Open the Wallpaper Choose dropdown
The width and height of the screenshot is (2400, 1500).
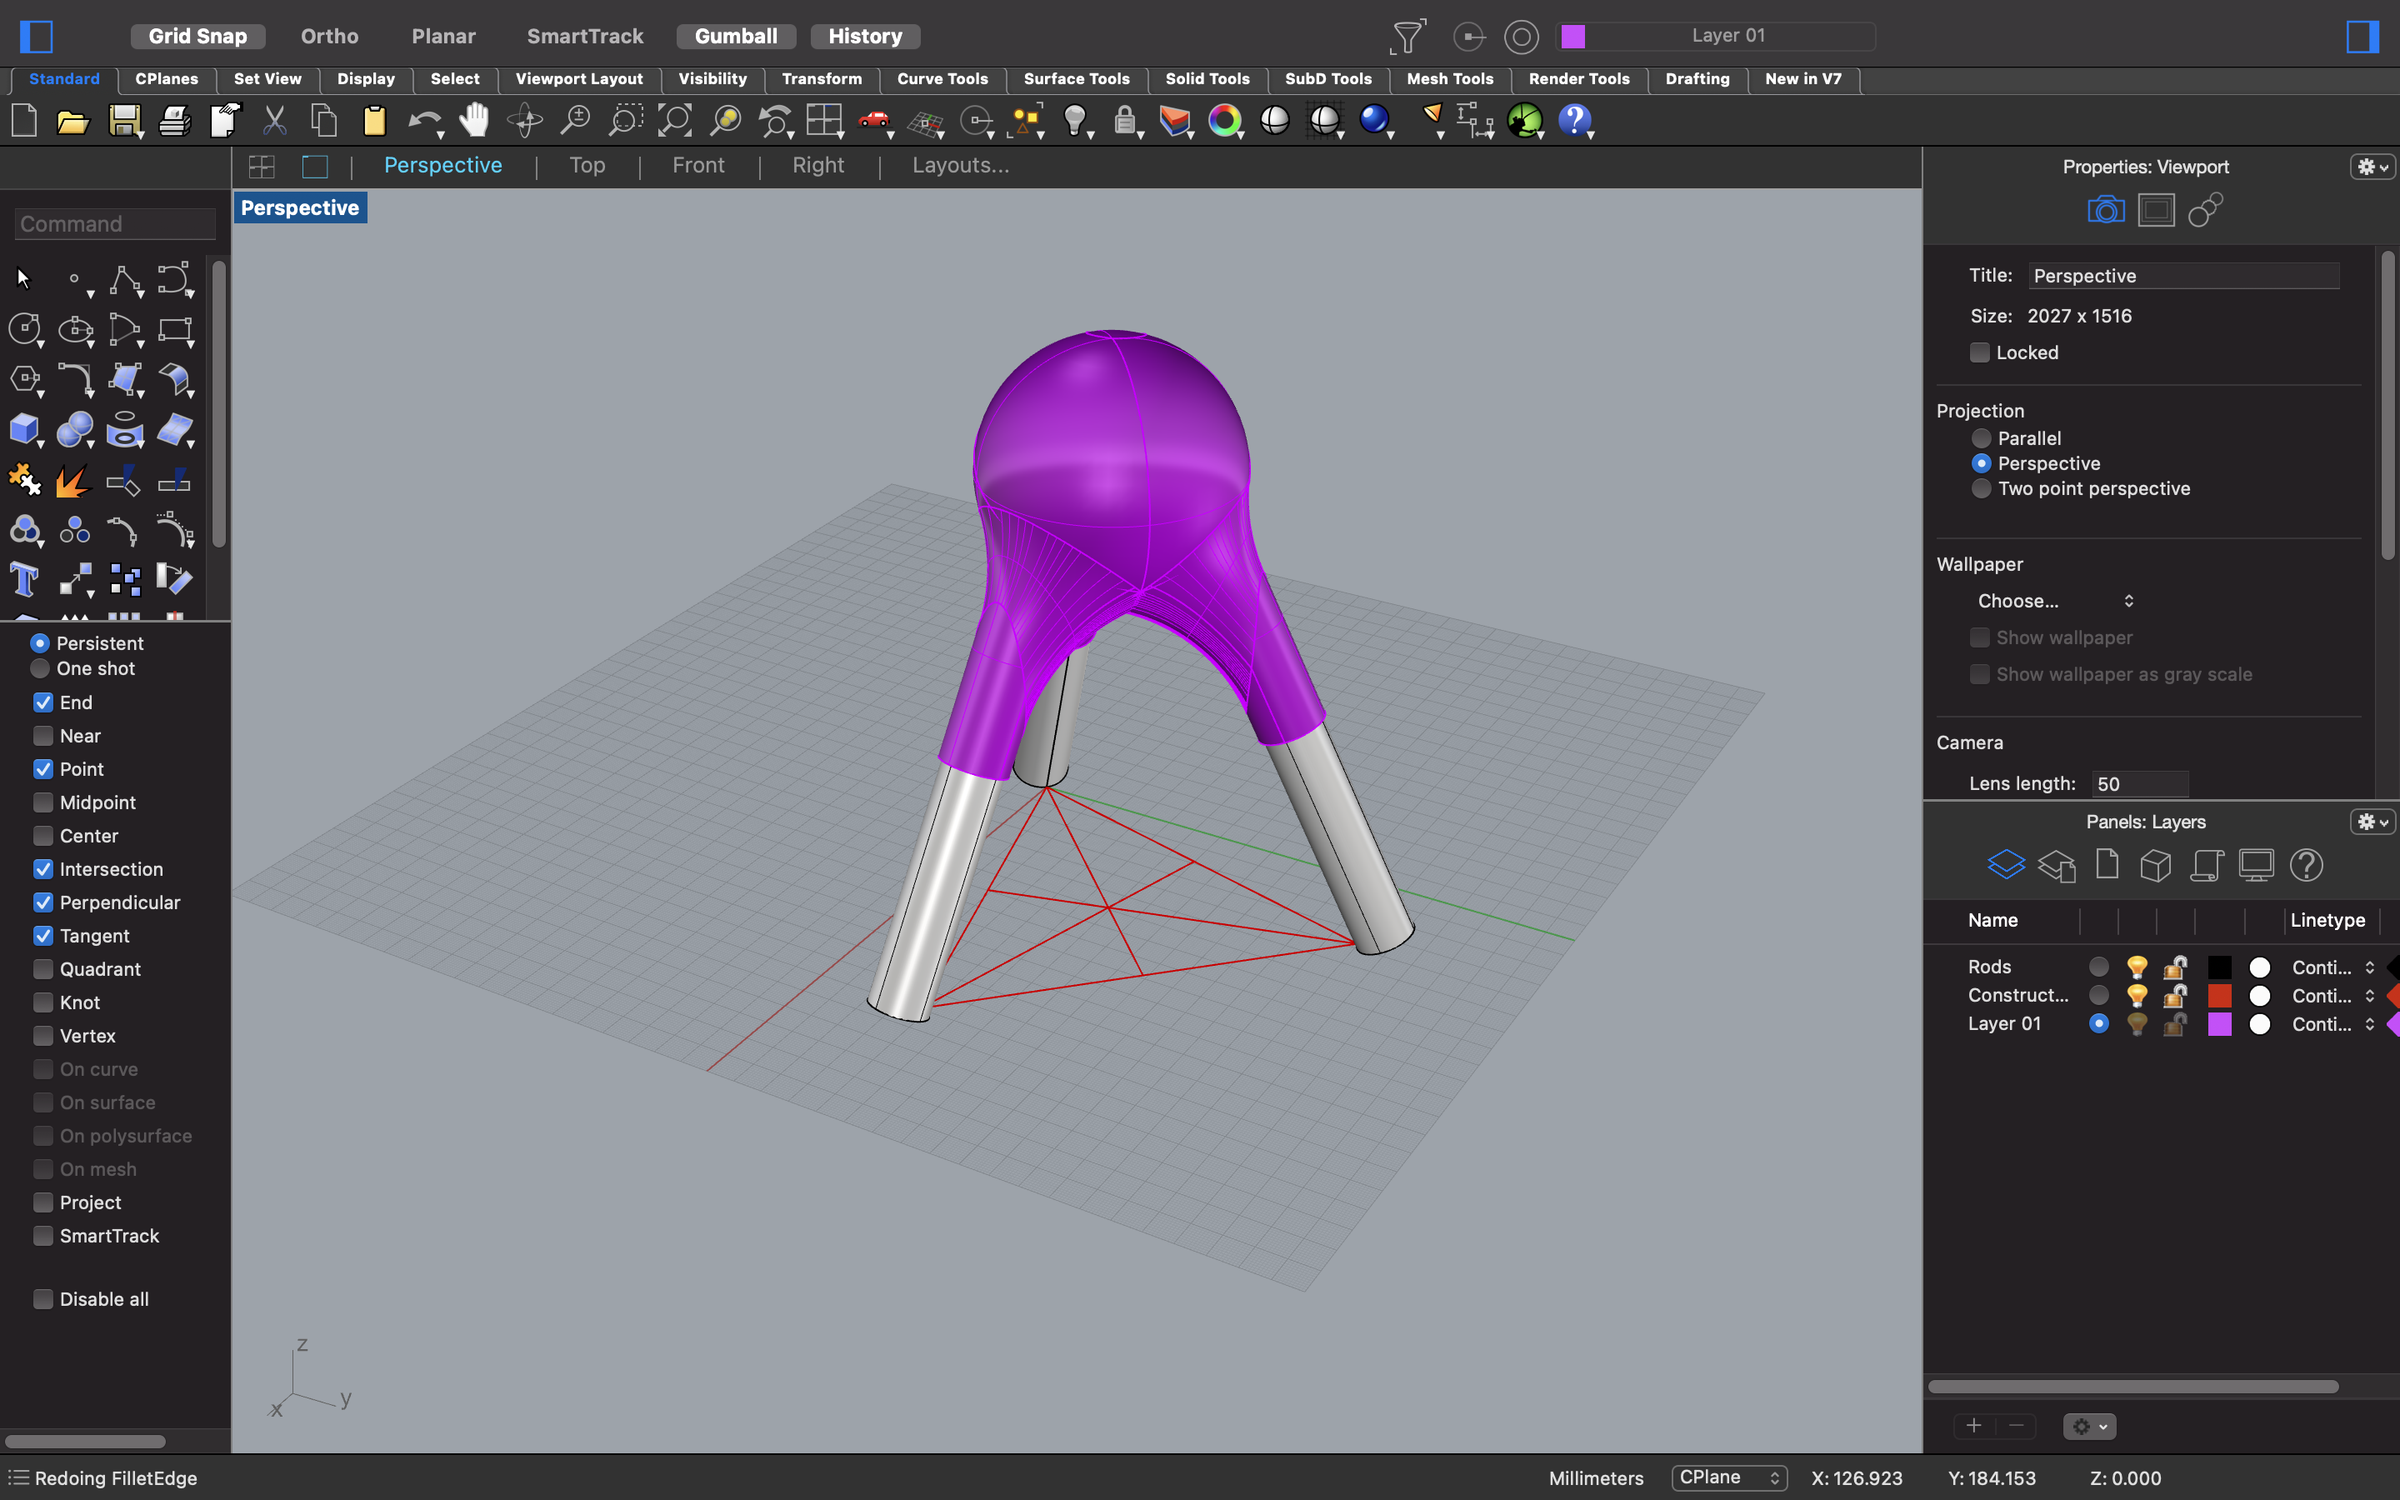(x=2055, y=601)
